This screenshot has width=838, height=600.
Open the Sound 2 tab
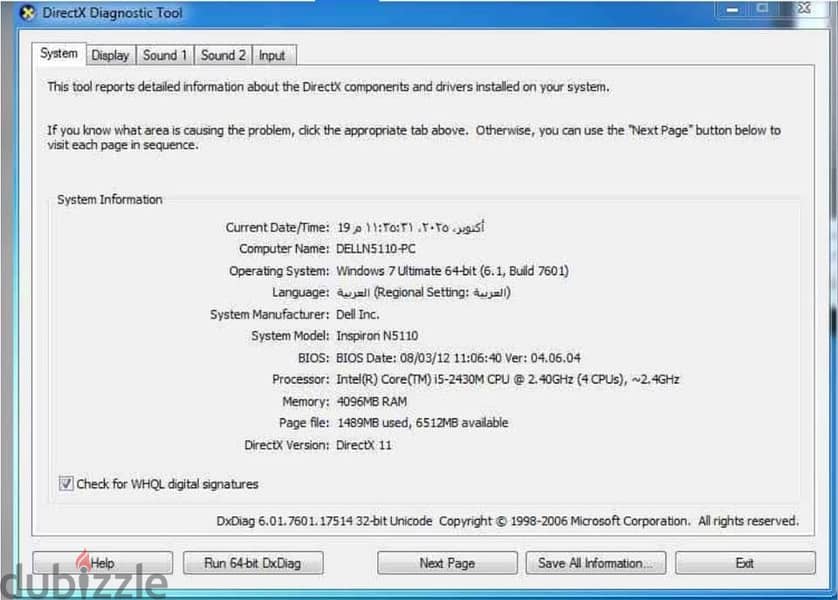223,55
